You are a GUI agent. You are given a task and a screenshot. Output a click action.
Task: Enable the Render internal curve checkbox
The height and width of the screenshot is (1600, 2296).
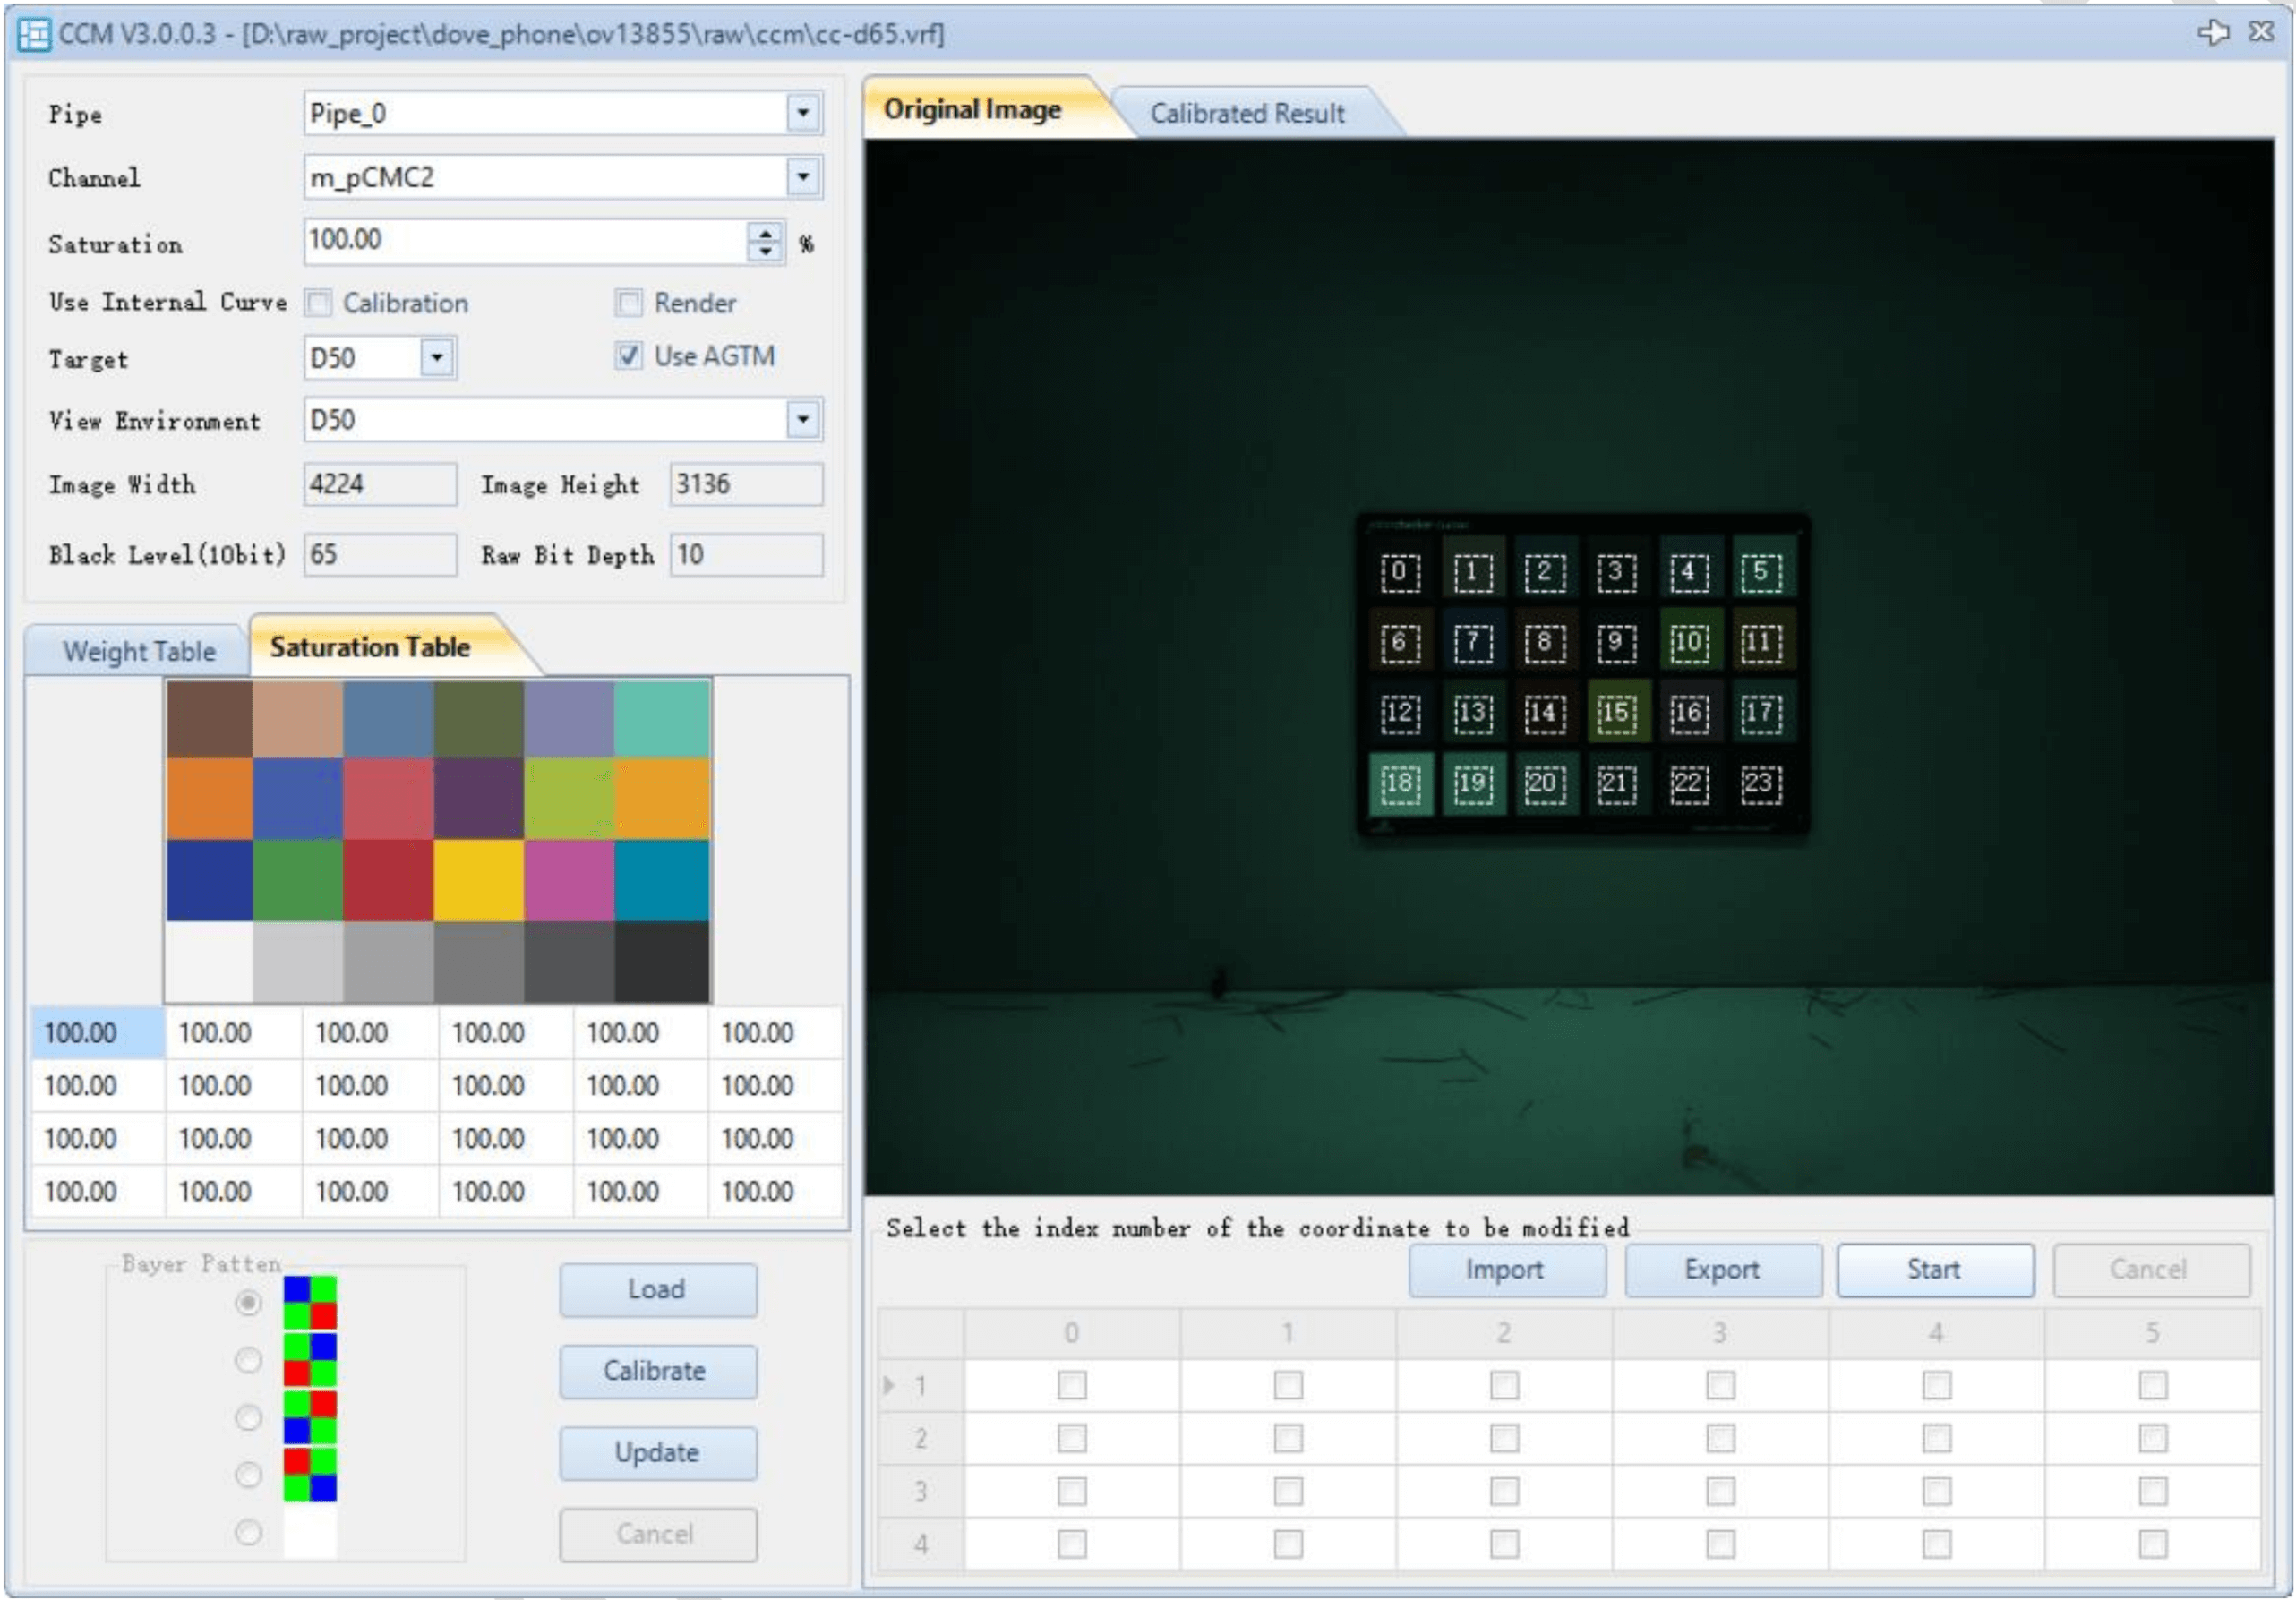pos(629,303)
